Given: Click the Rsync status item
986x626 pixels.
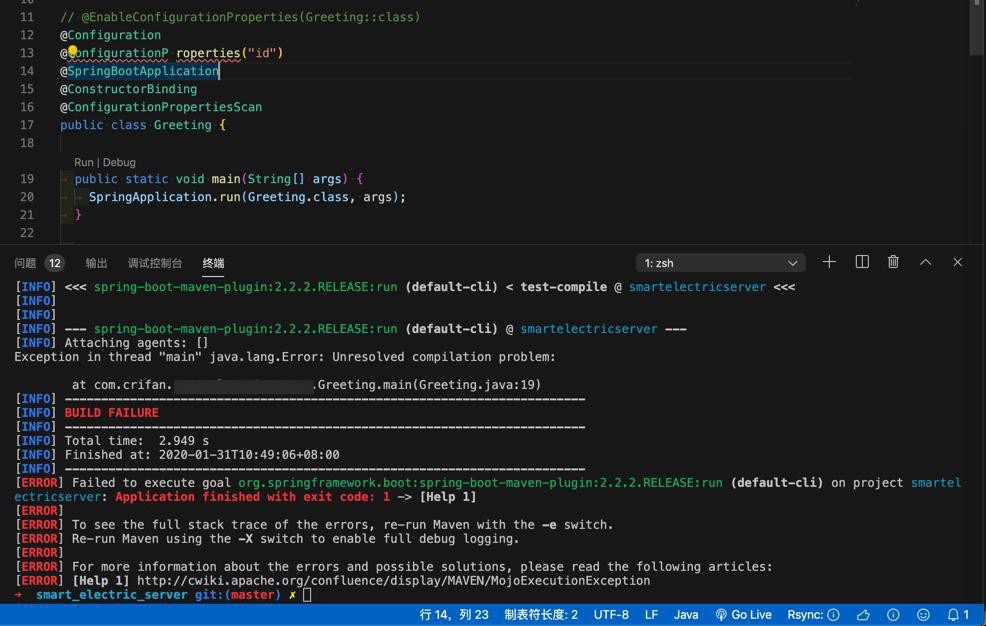Looking at the screenshot, I should point(813,615).
